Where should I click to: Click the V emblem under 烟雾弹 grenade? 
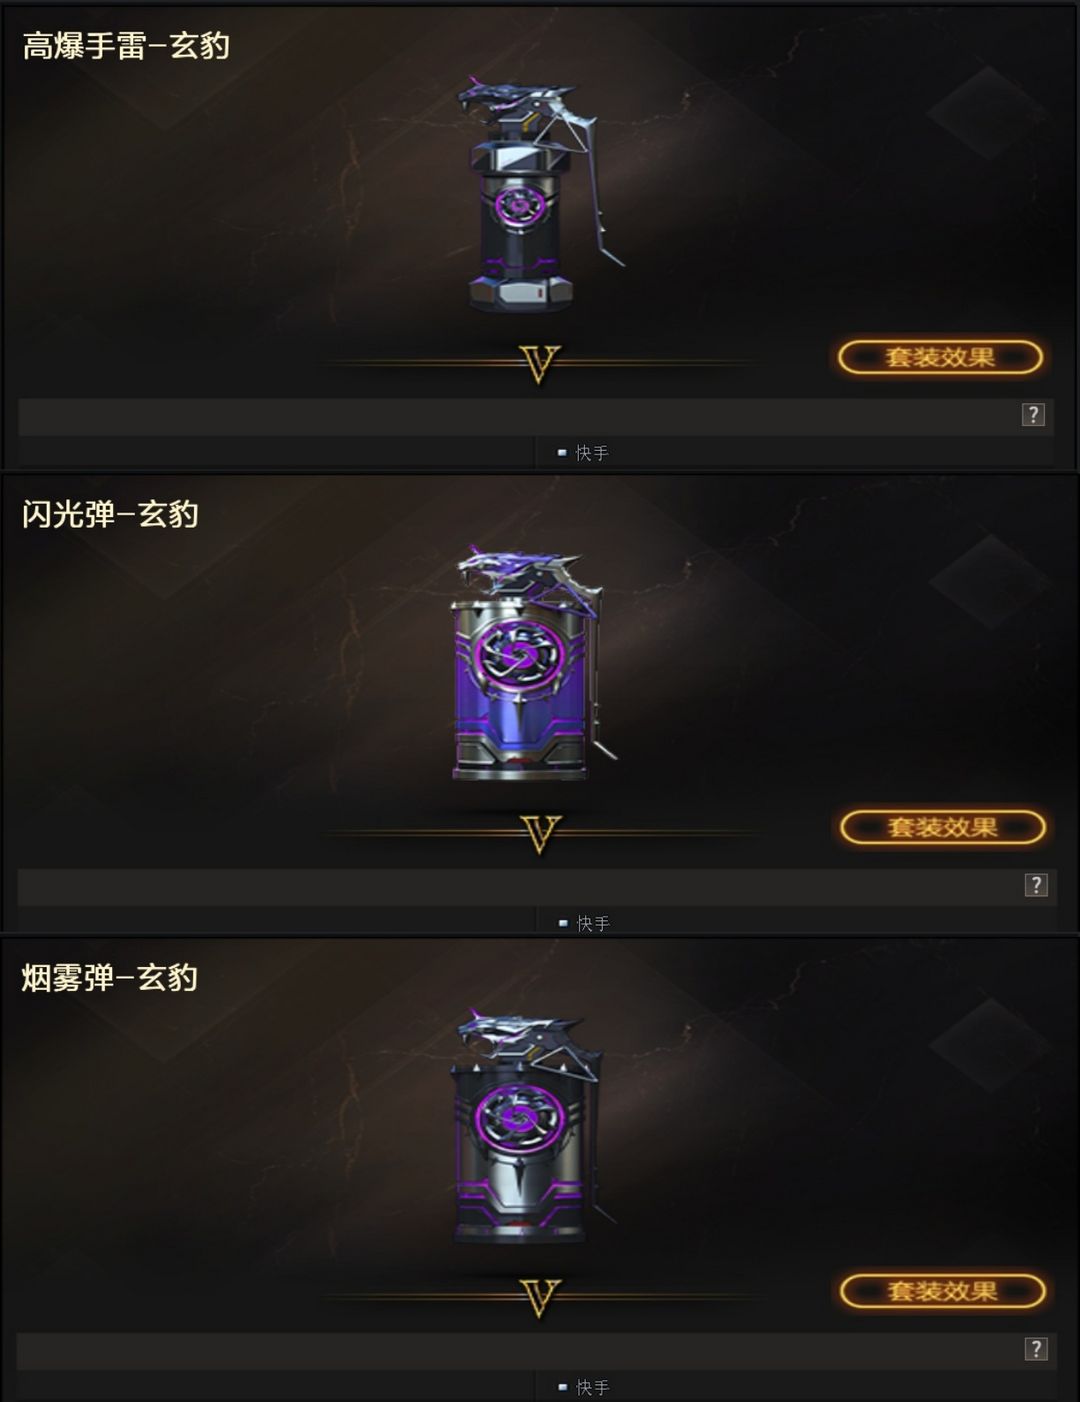pyautogui.click(x=540, y=1298)
